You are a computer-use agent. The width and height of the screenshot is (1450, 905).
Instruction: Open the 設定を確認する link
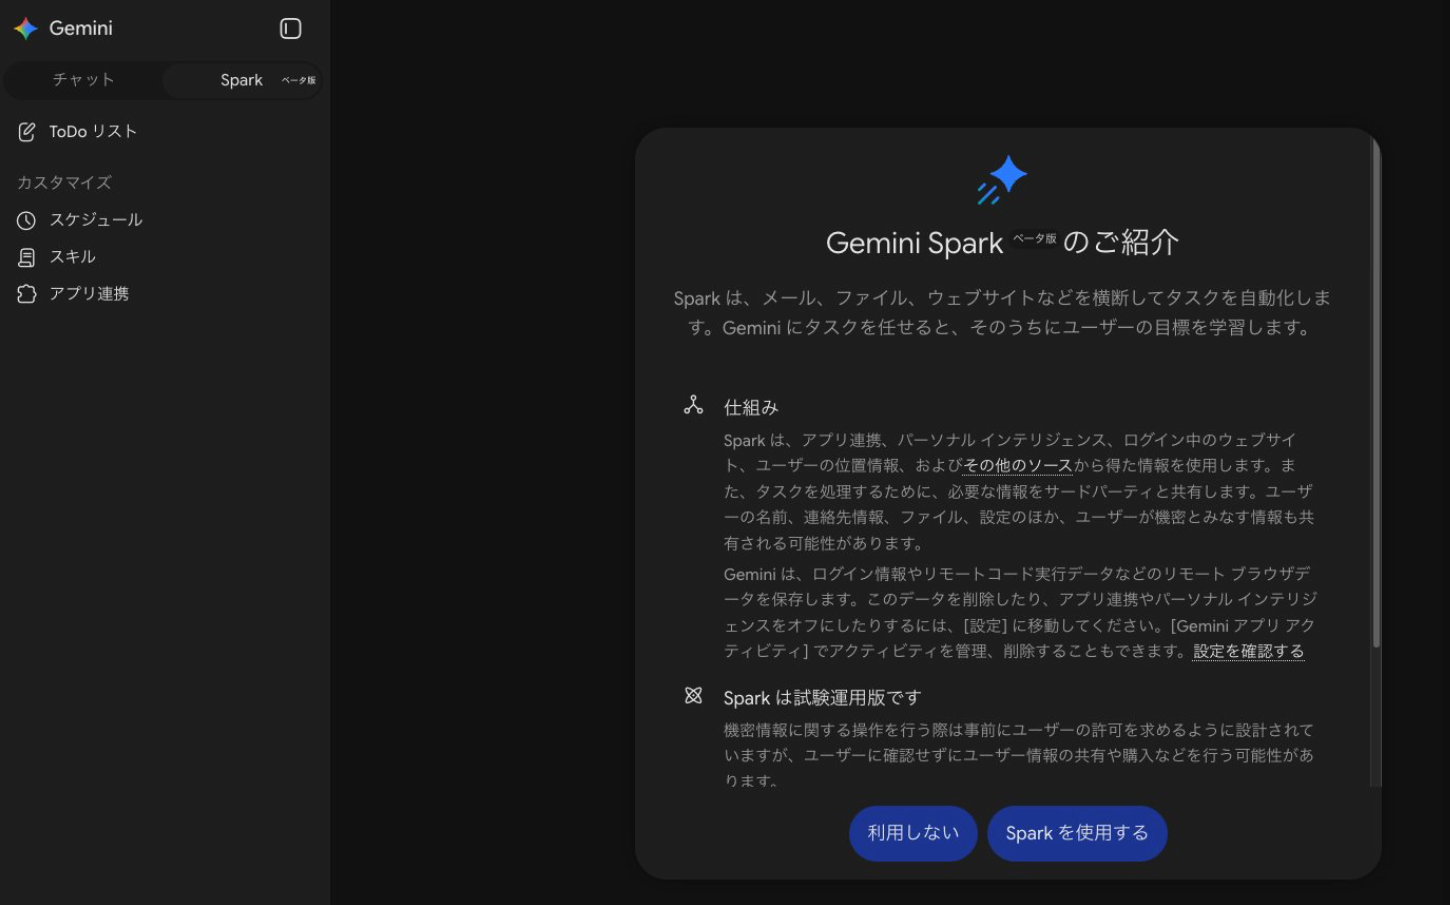click(1248, 651)
